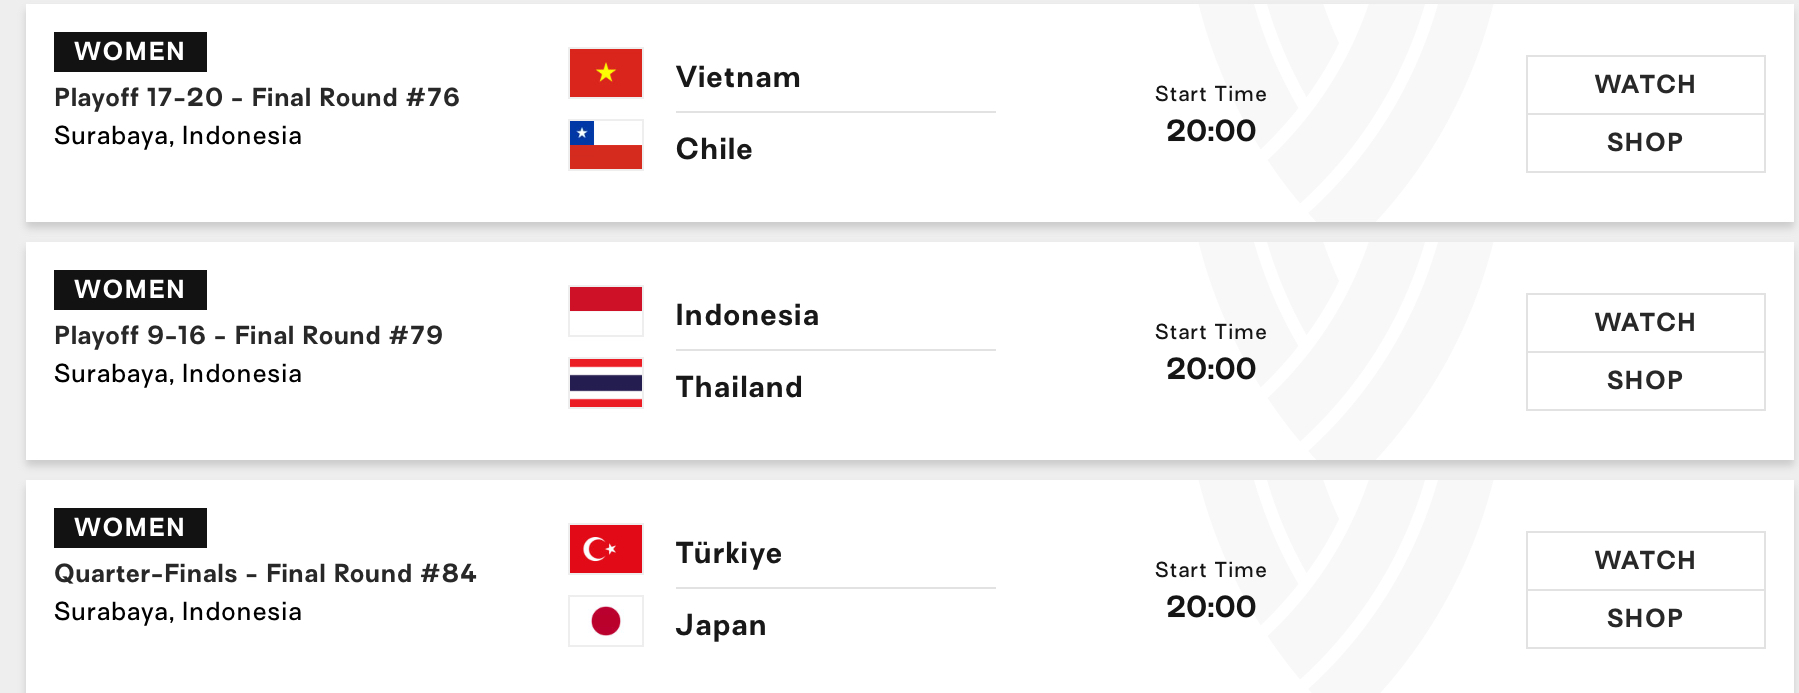Watch the Türkiye vs Japan match

[1645, 561]
